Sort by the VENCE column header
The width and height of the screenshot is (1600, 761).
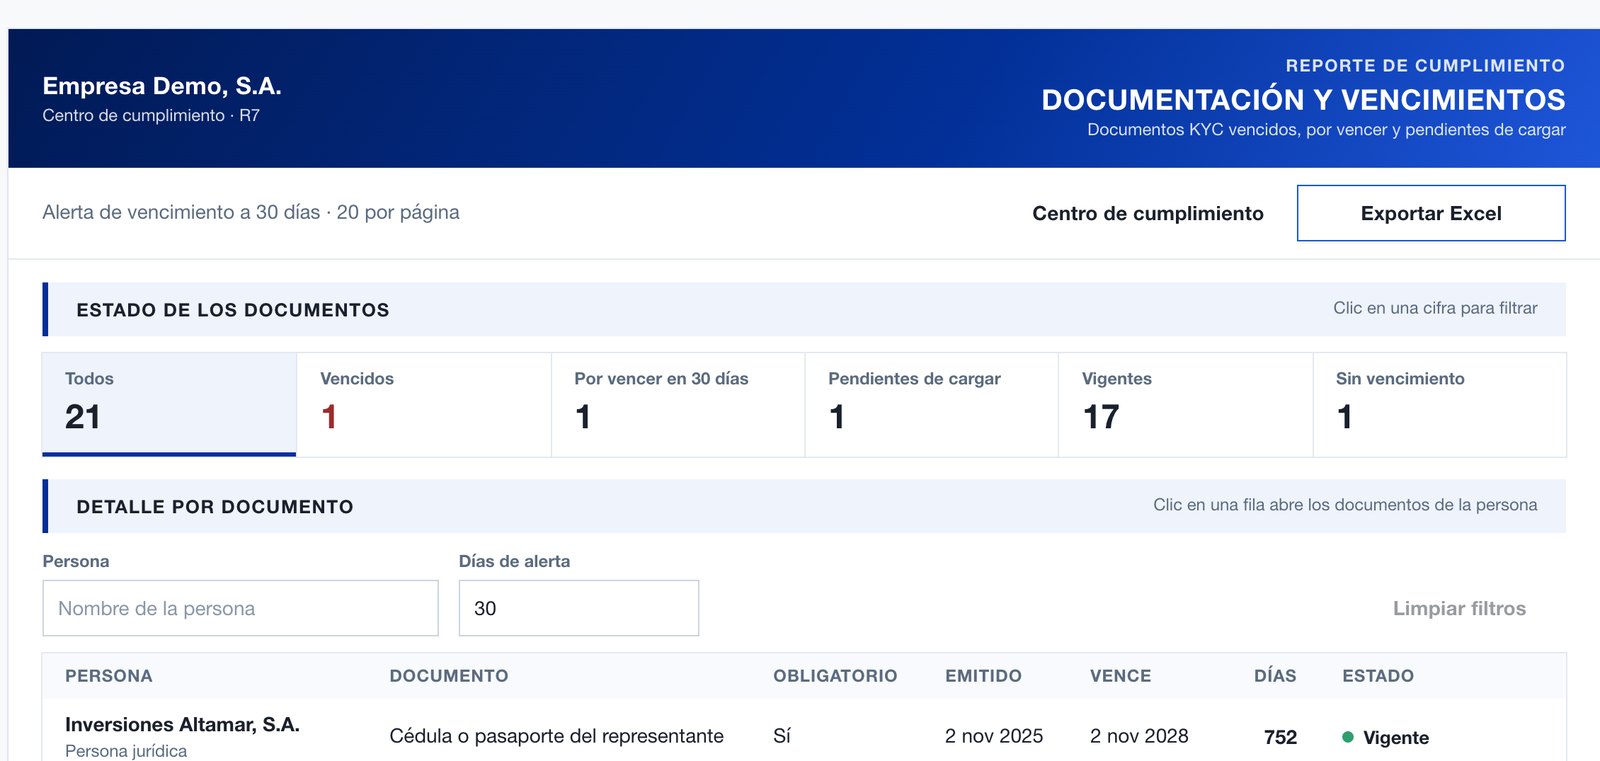[1120, 676]
